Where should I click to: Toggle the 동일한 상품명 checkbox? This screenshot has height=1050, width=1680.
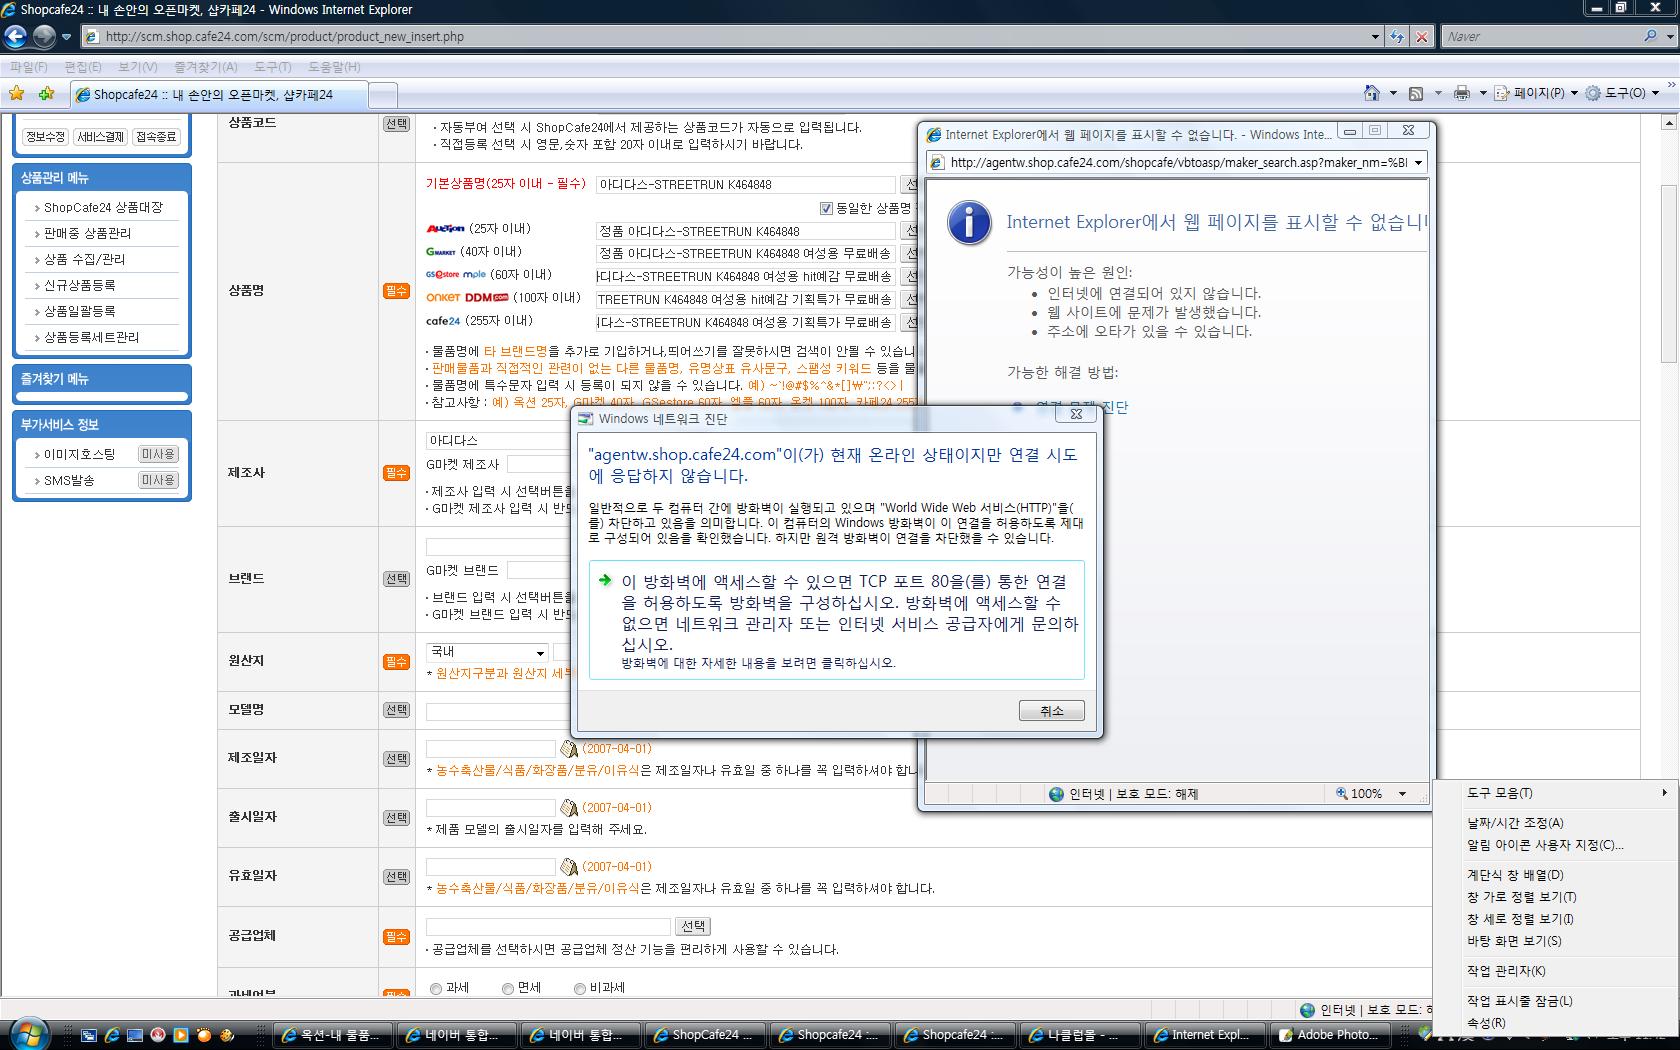(826, 208)
